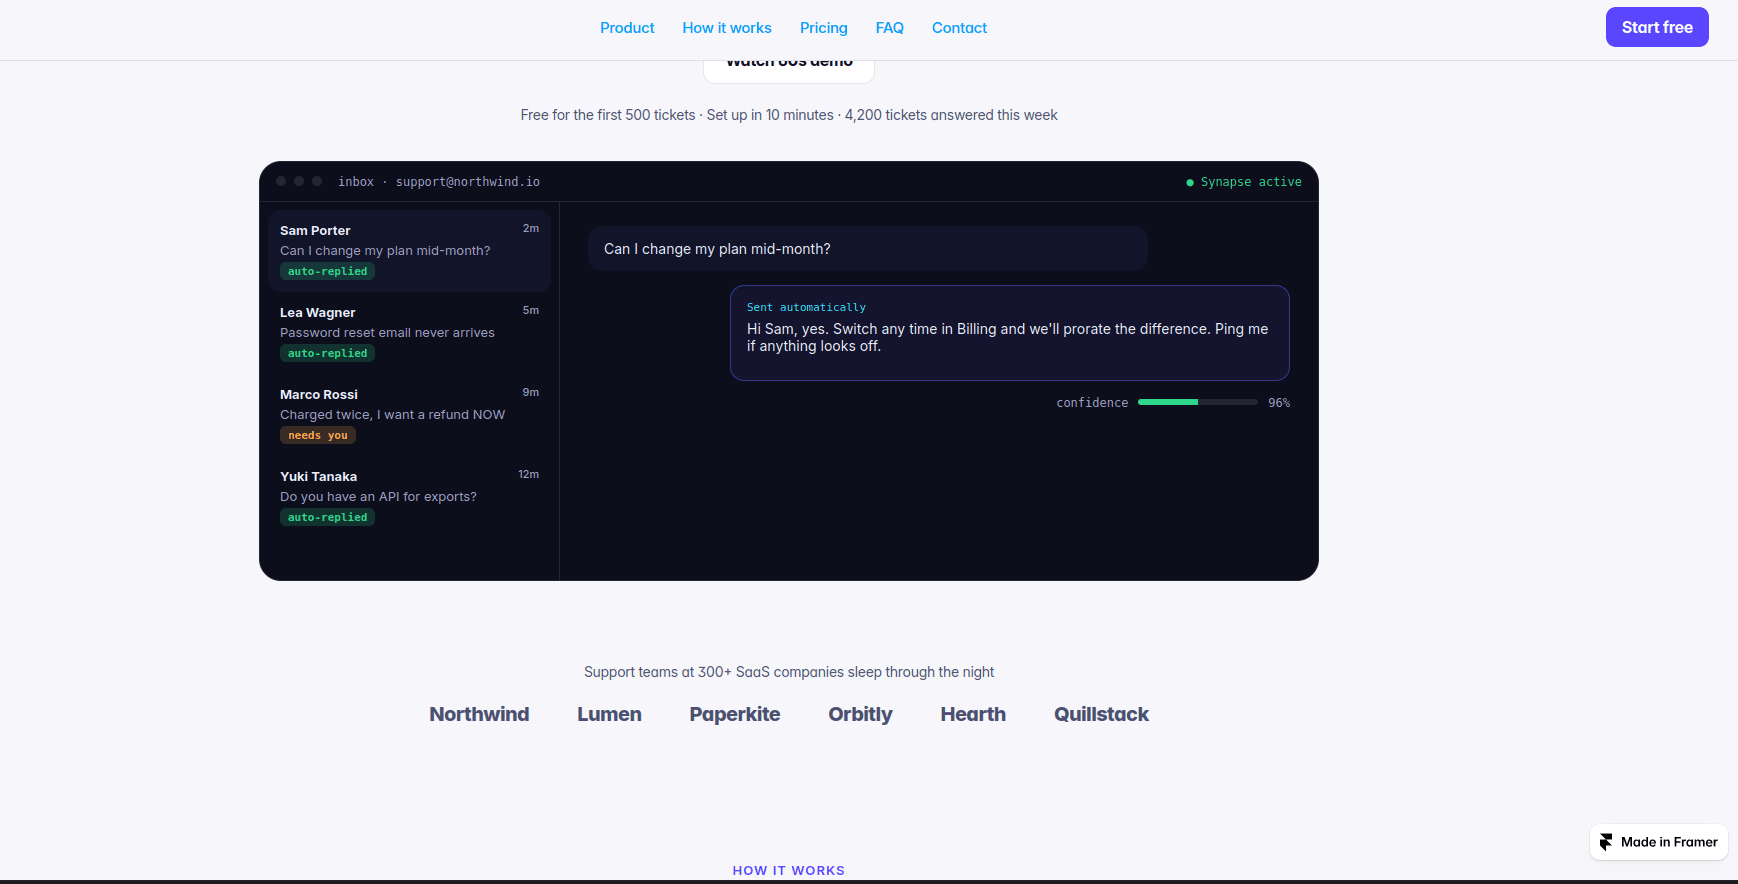Image resolution: width=1738 pixels, height=884 pixels.
Task: Click the 96% confidence value
Action: 1279,403
